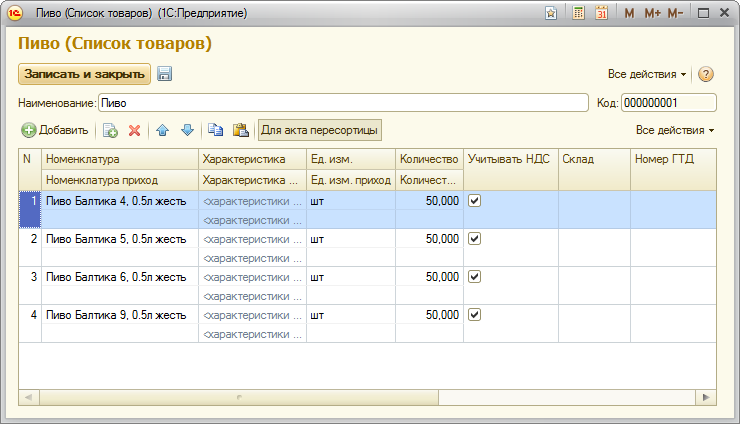Click the scrollbar left arrow
Viewport: 740px width, 424px height.
[29, 397]
